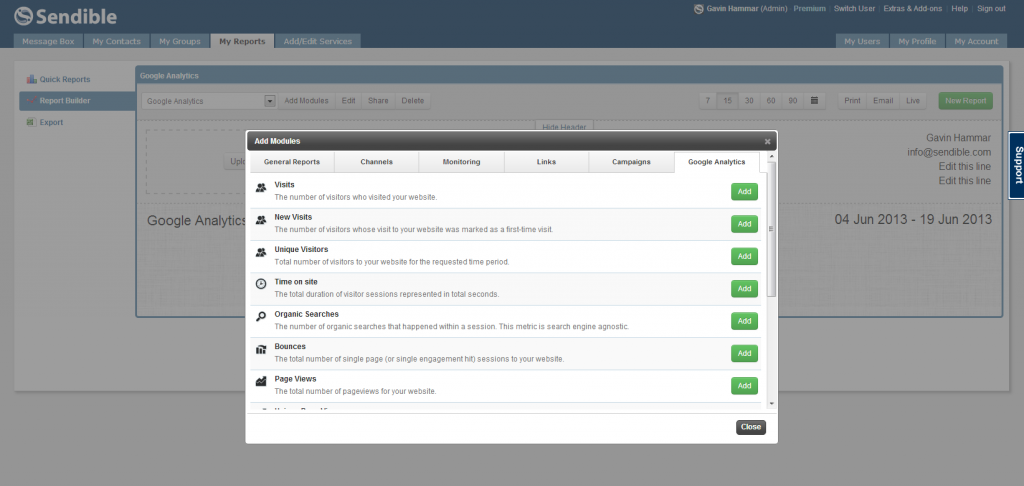Image resolution: width=1024 pixels, height=486 pixels.
Task: Switch to the General Reports tab
Action: click(x=292, y=162)
